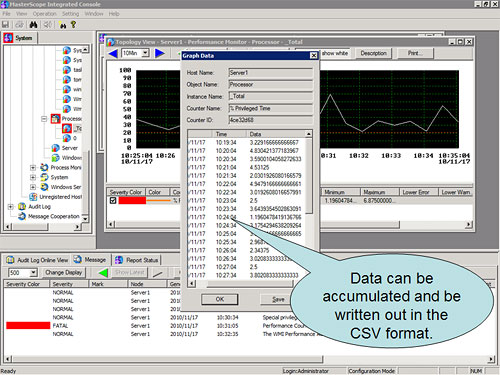Click the Host Name field showing Server1
Screen dimensions: 500x375
tap(271, 73)
